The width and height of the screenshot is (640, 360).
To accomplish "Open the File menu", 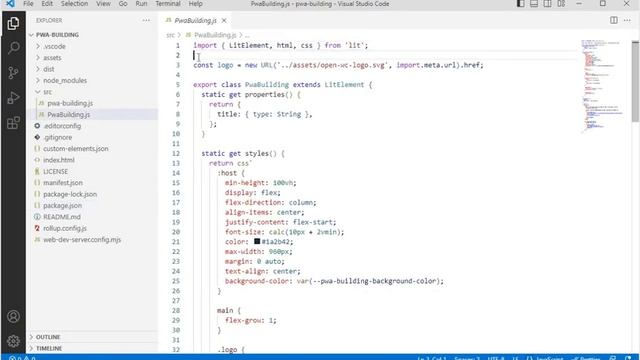I will tap(28, 4).
